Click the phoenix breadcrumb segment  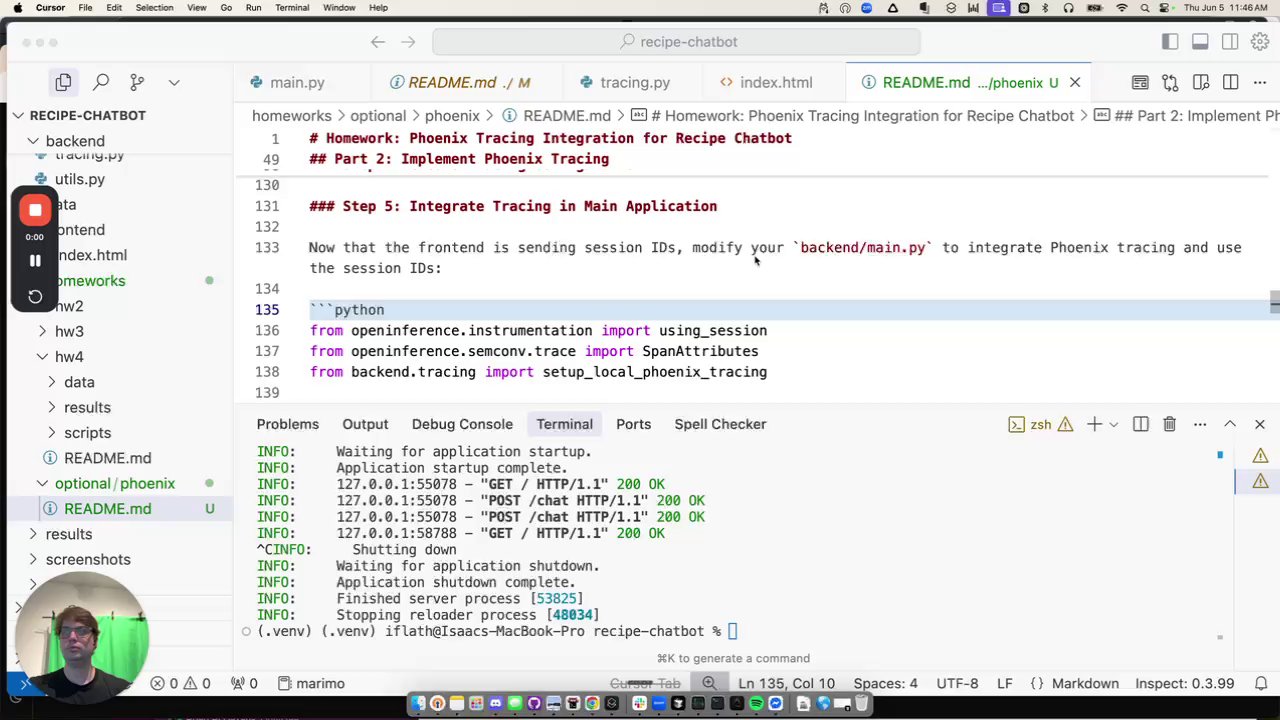click(x=452, y=116)
